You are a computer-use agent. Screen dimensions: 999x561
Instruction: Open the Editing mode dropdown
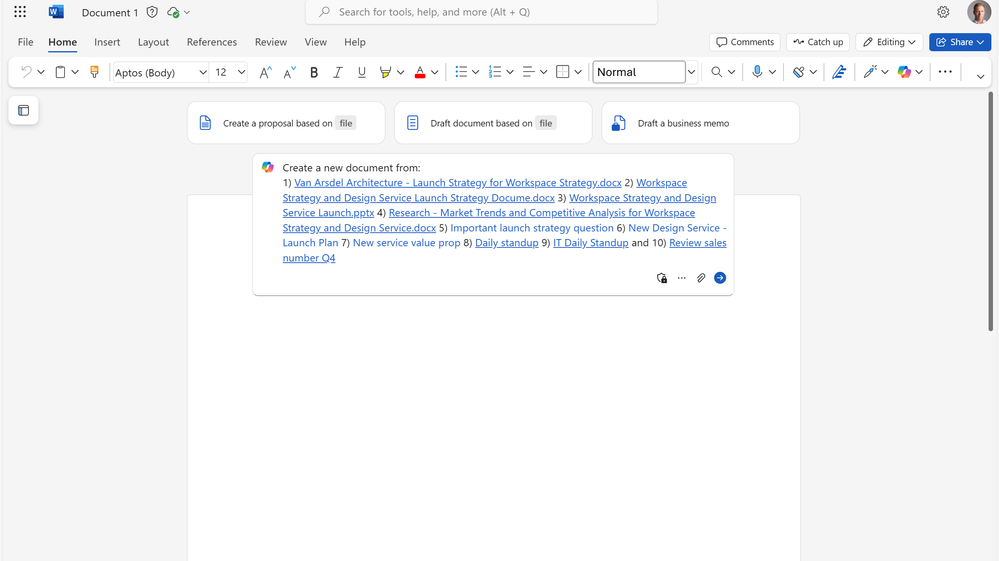tap(889, 42)
